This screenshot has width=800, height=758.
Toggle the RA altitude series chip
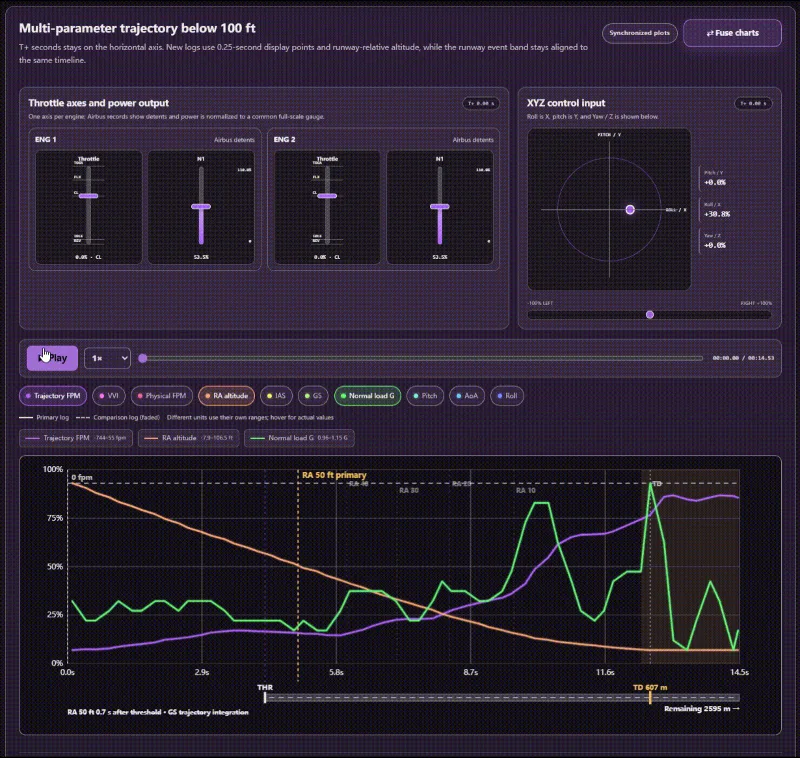[x=226, y=396]
